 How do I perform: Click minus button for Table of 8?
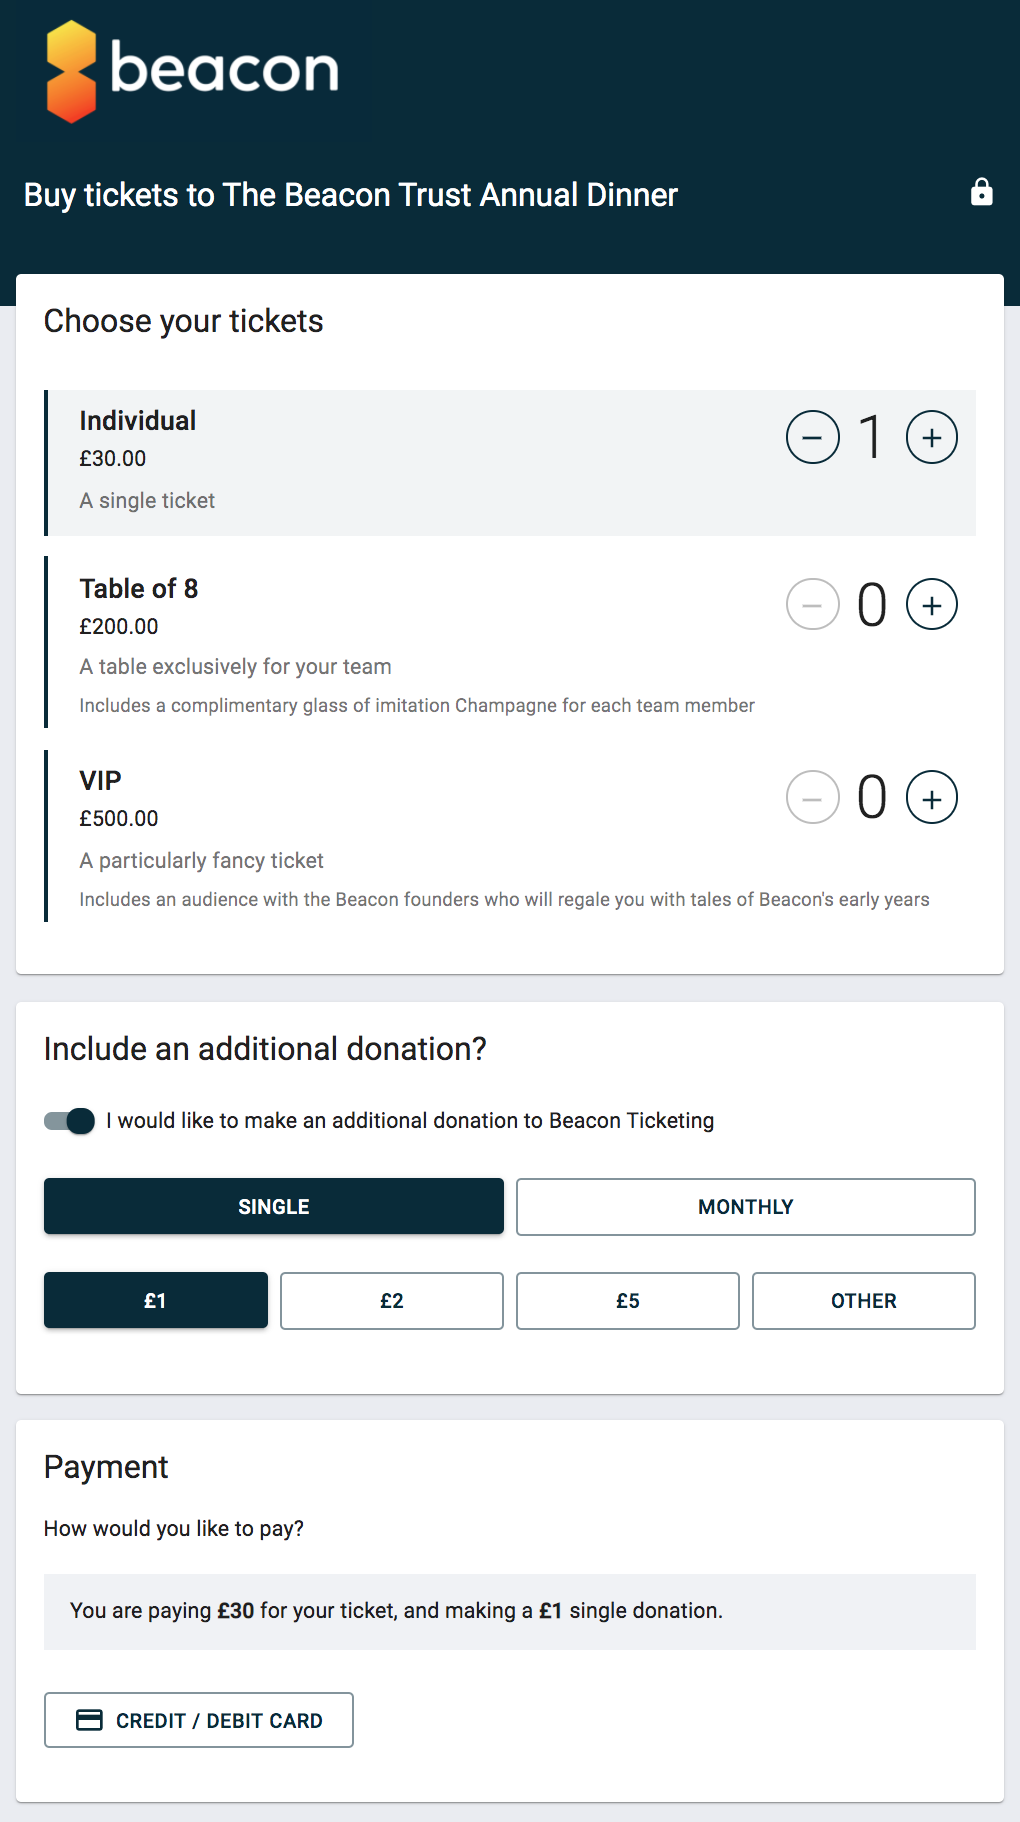(812, 605)
